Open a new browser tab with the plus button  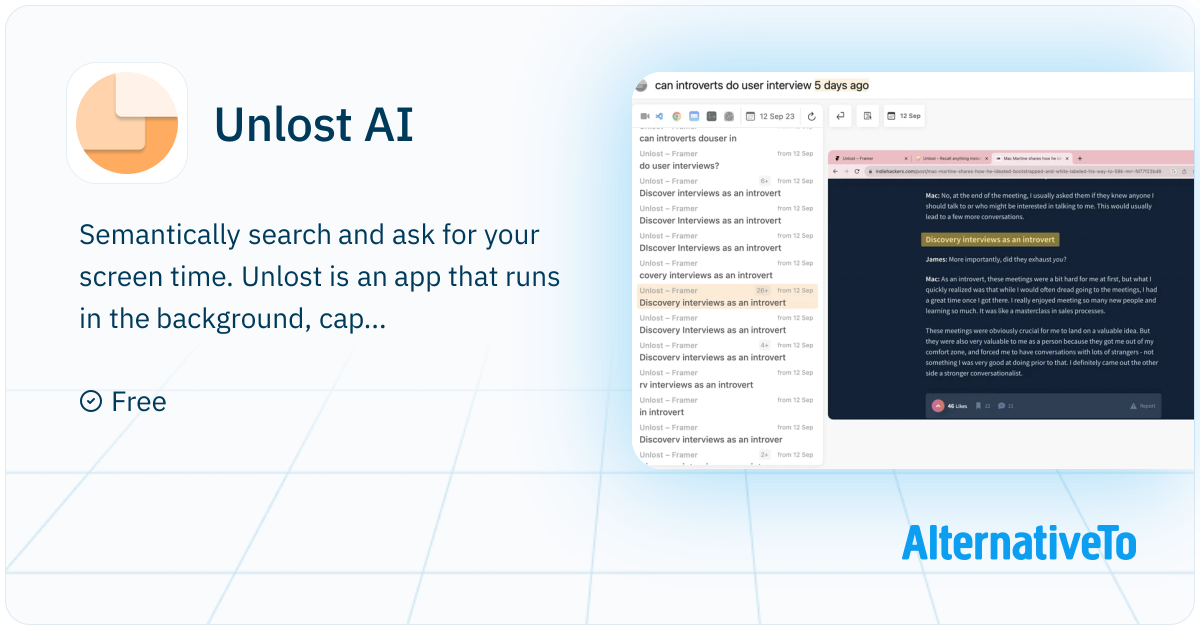[1080, 158]
